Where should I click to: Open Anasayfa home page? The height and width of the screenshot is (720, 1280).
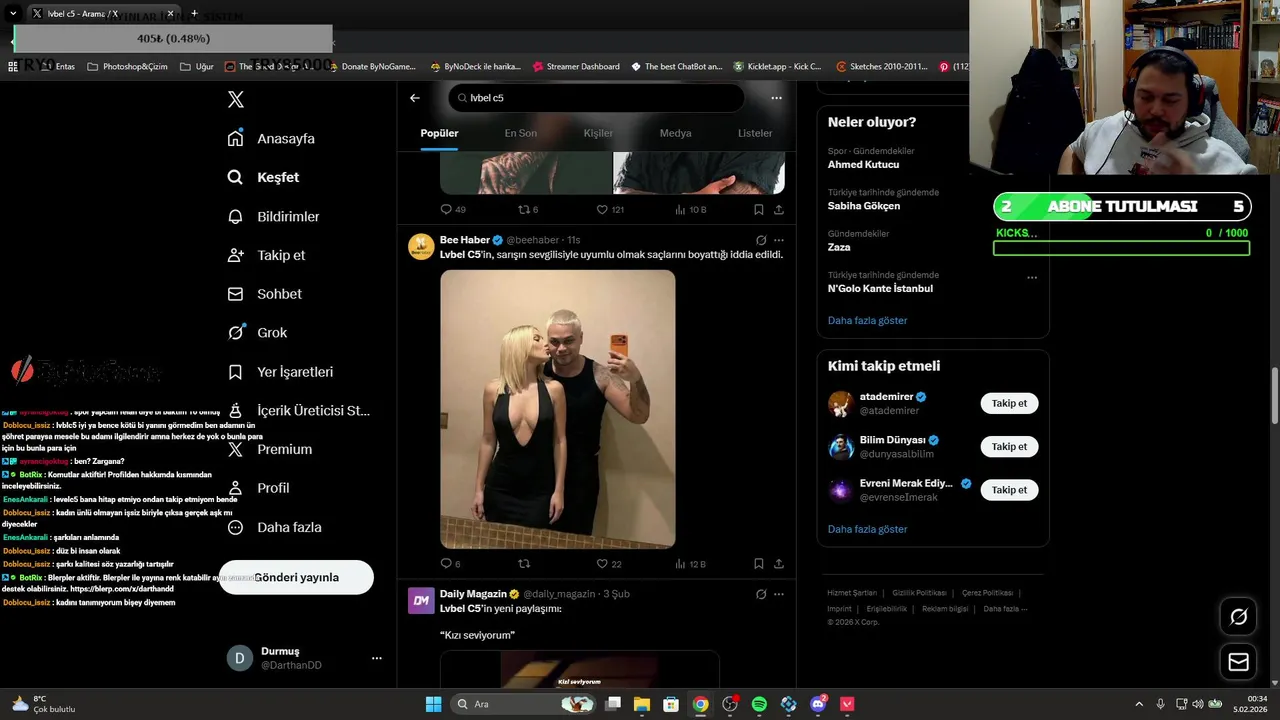(x=271, y=138)
